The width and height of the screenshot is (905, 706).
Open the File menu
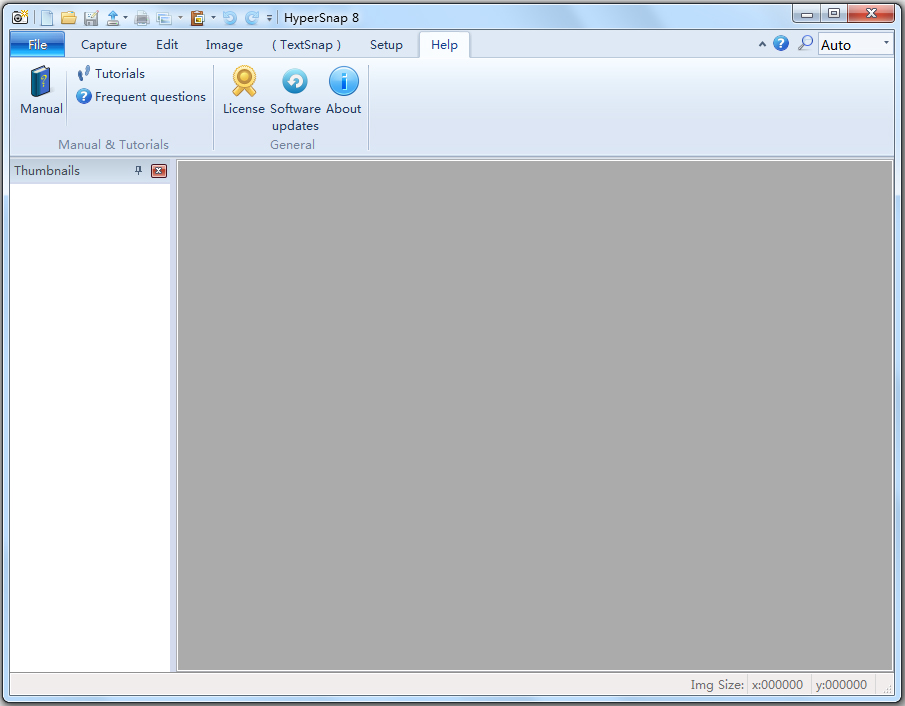pos(38,44)
